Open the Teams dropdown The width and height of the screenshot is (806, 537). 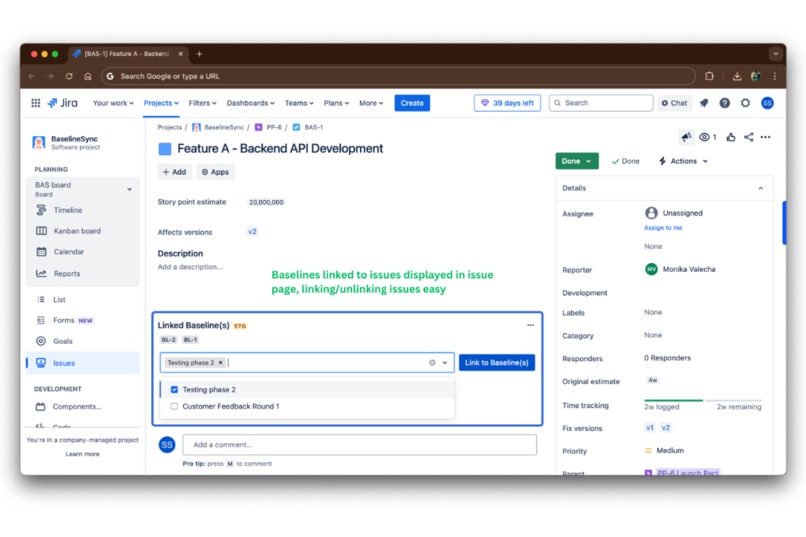point(299,103)
